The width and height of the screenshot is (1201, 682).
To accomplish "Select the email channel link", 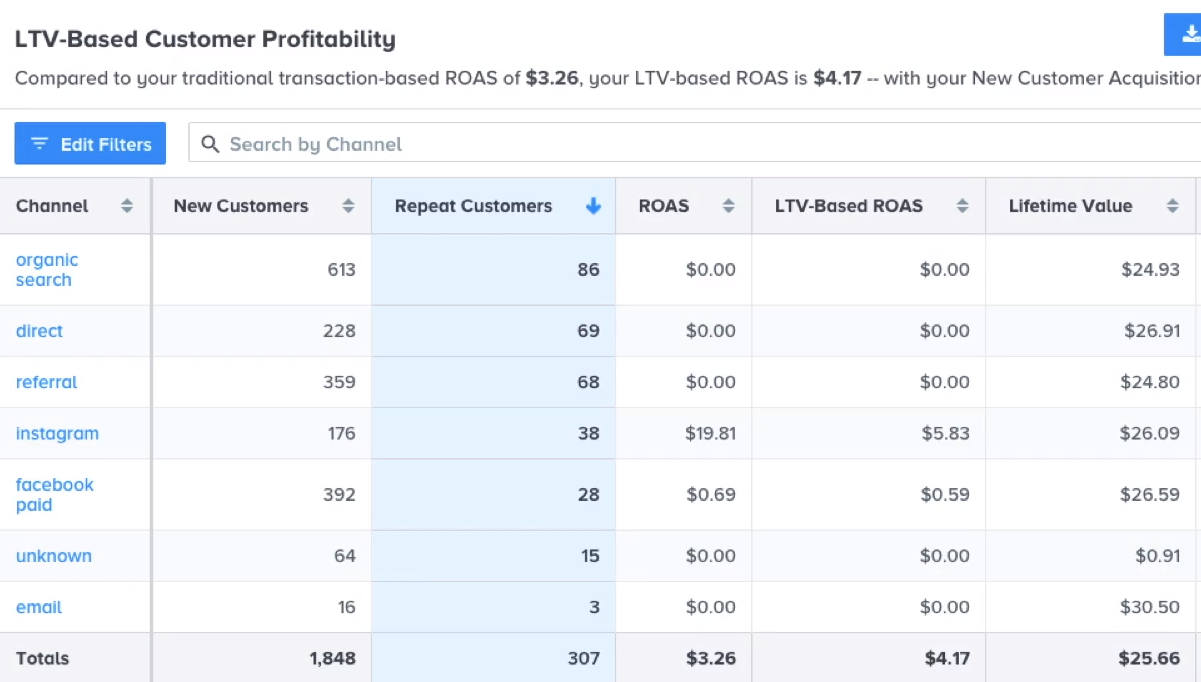I will [39, 607].
